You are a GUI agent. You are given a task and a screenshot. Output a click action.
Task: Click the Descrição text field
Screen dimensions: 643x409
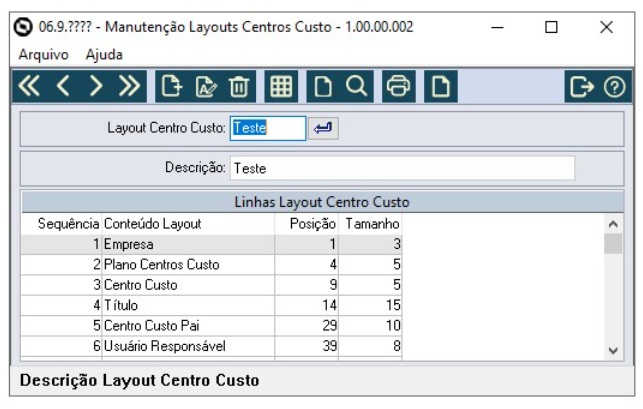pos(402,168)
